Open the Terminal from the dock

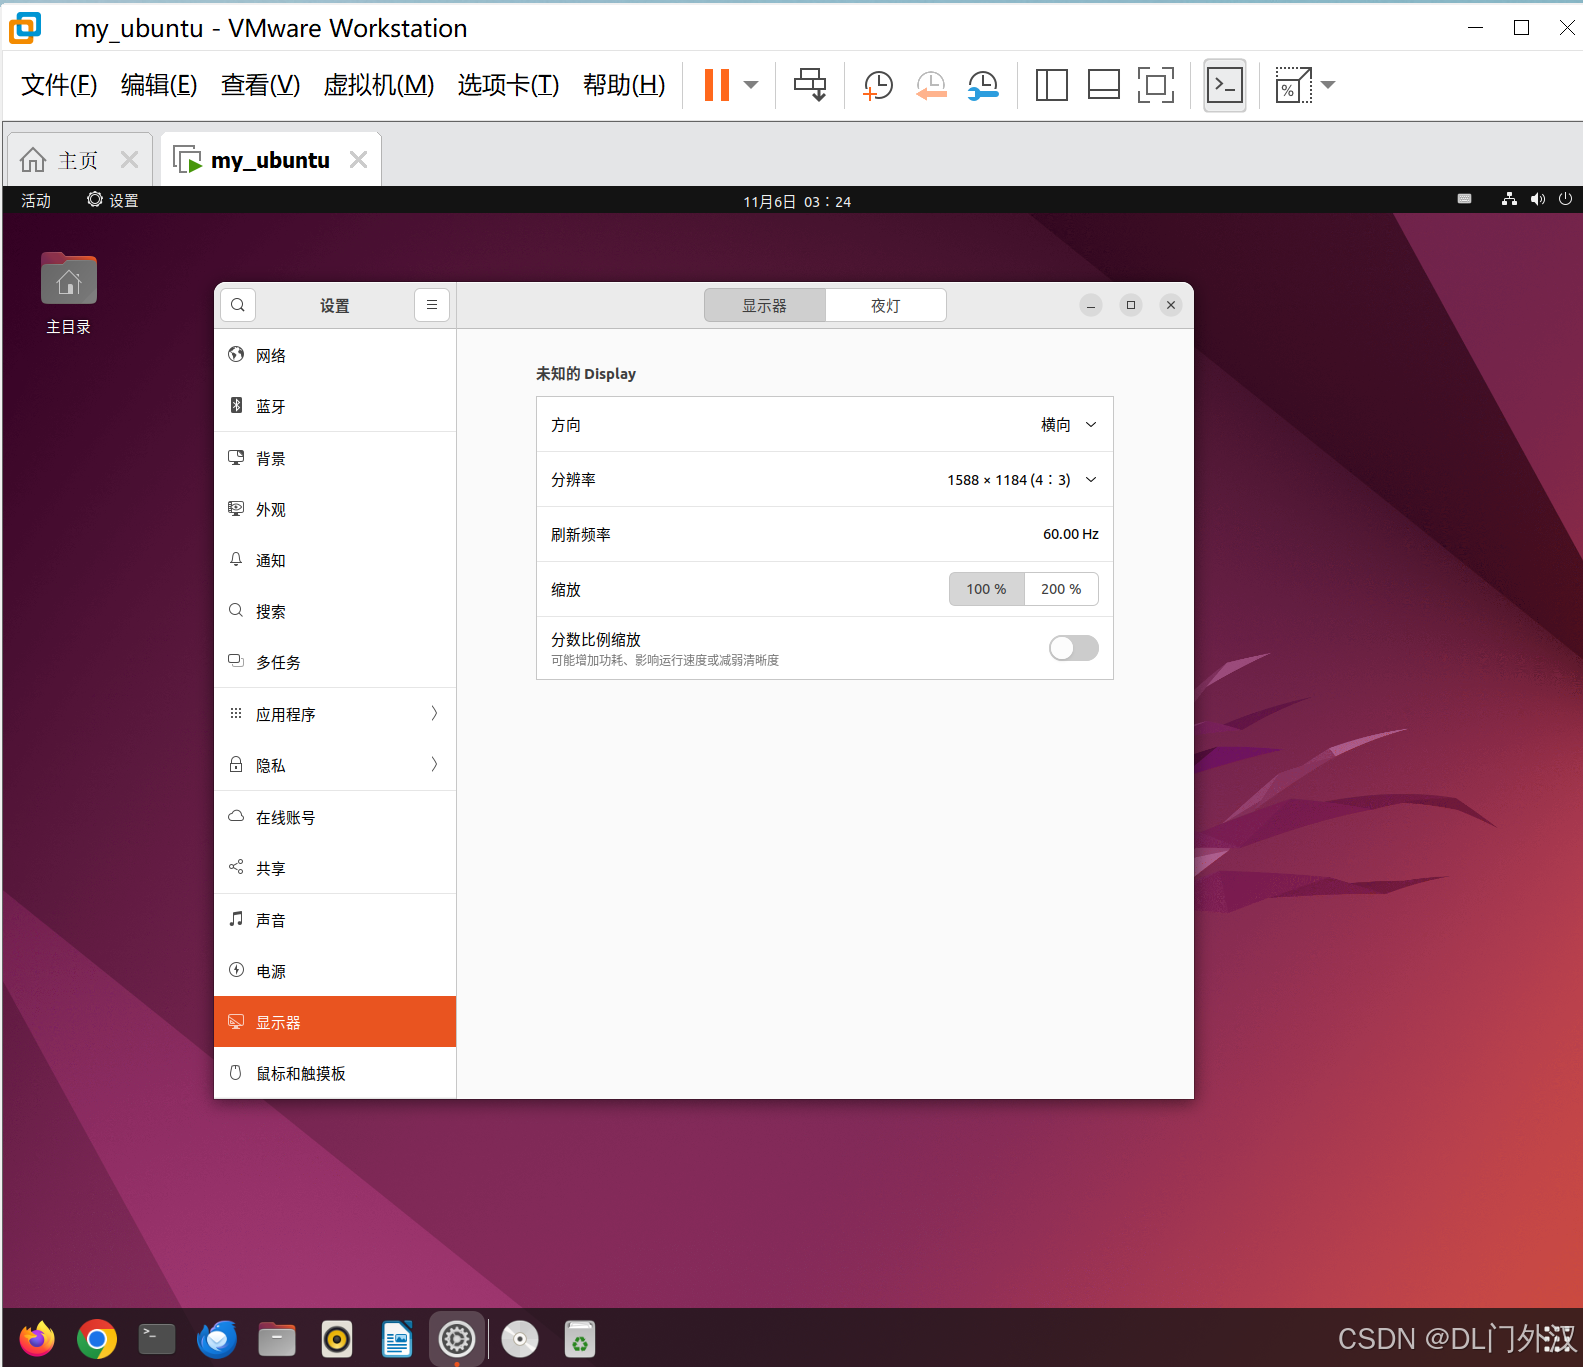pyautogui.click(x=157, y=1339)
